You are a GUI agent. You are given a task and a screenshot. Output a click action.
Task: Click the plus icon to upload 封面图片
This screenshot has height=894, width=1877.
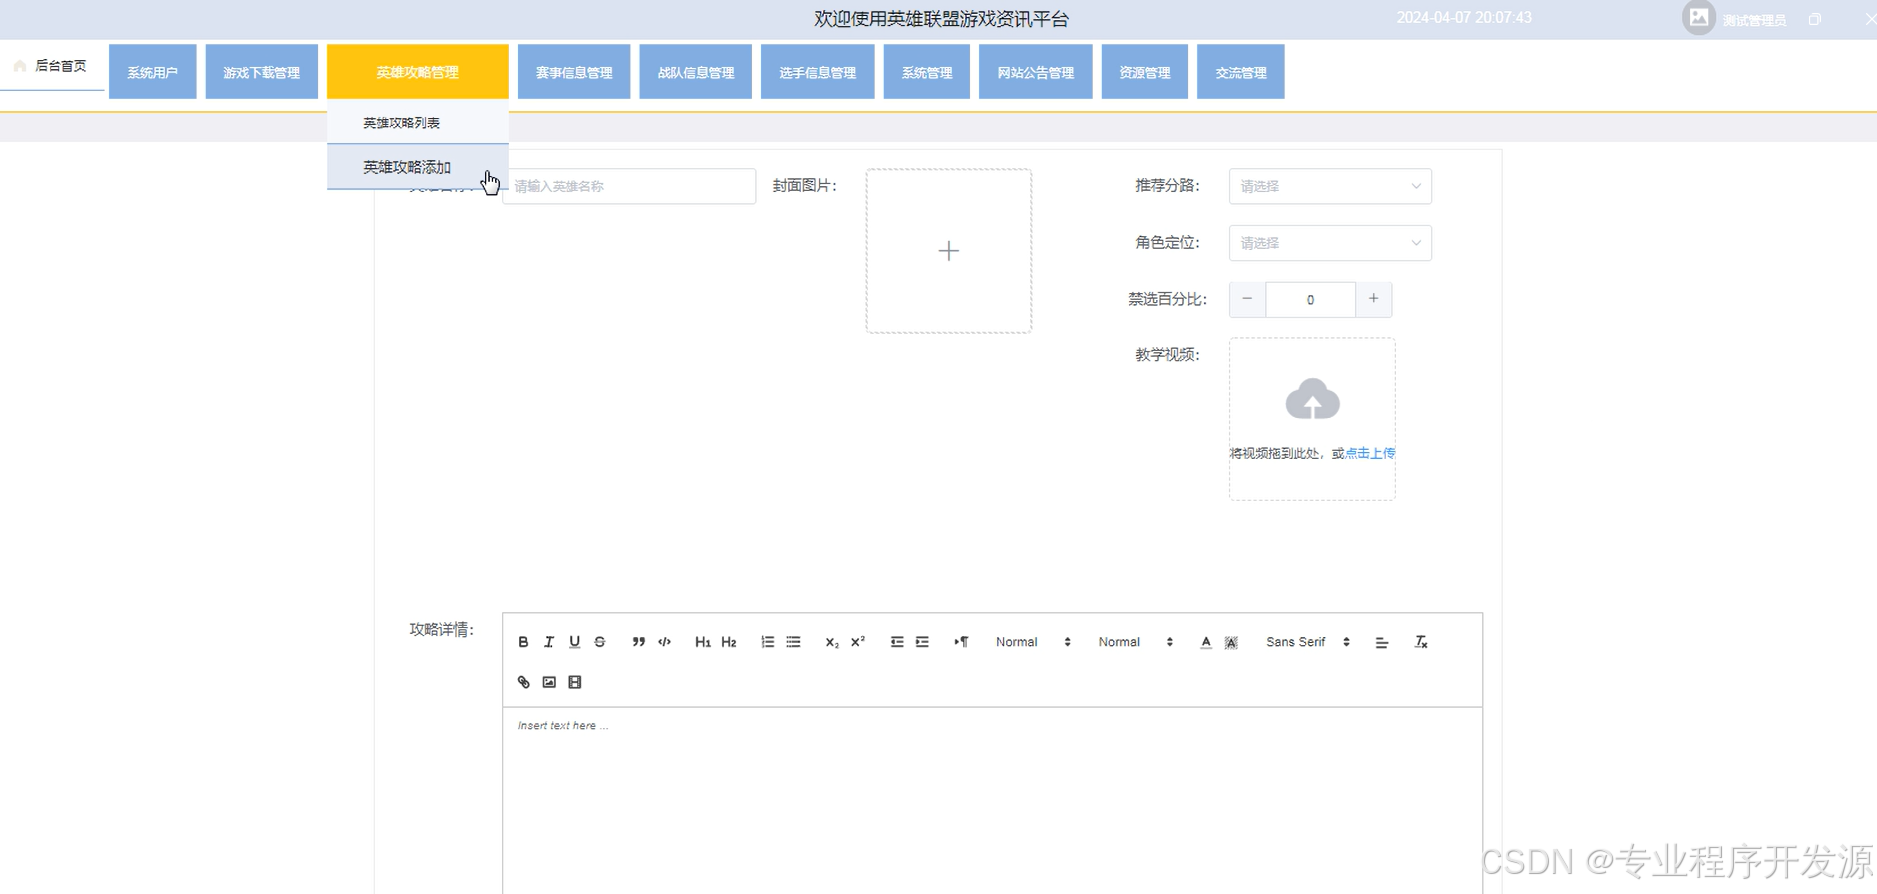(949, 251)
